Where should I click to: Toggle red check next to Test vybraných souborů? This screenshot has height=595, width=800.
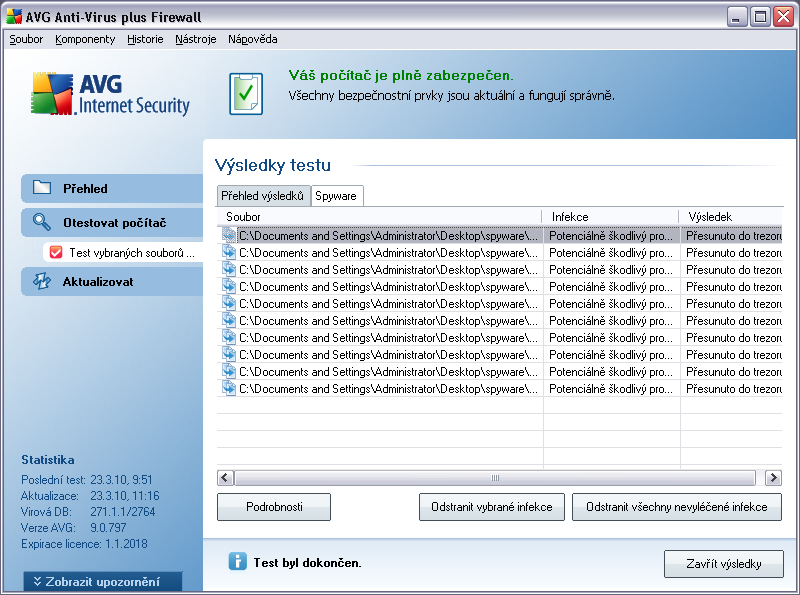(56, 252)
